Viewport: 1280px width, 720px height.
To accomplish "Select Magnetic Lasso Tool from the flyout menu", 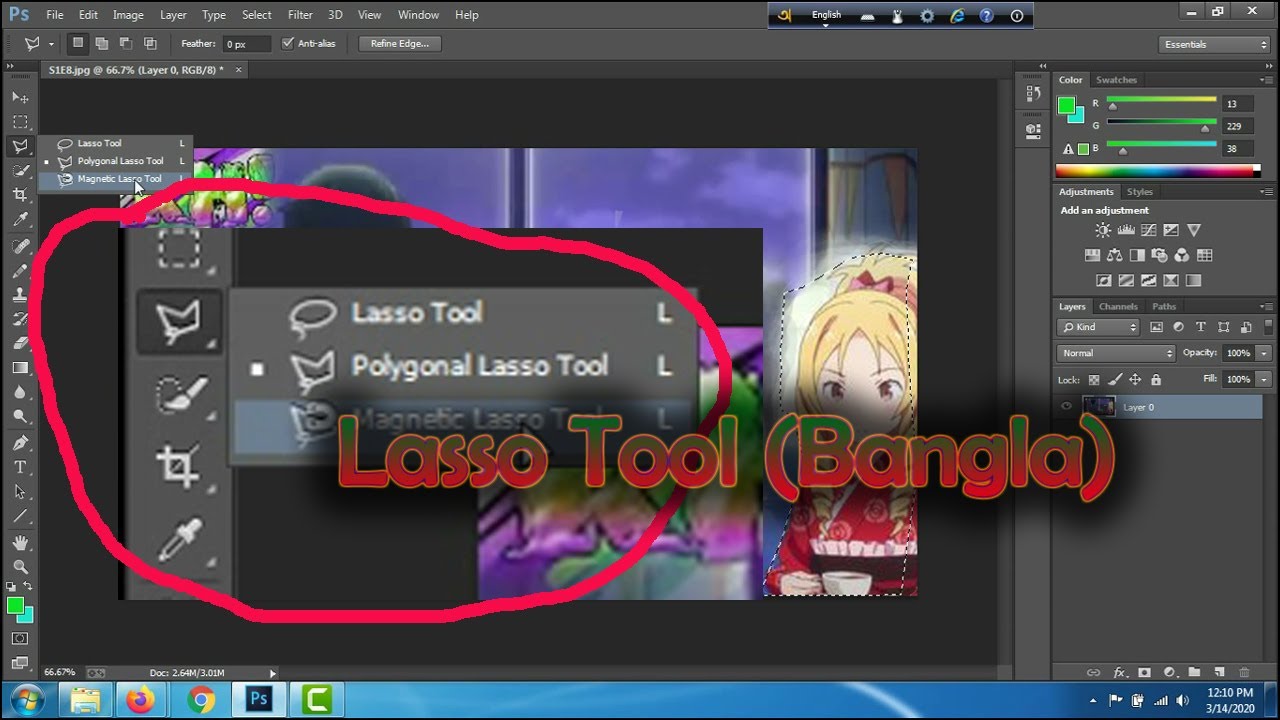I will 120,178.
